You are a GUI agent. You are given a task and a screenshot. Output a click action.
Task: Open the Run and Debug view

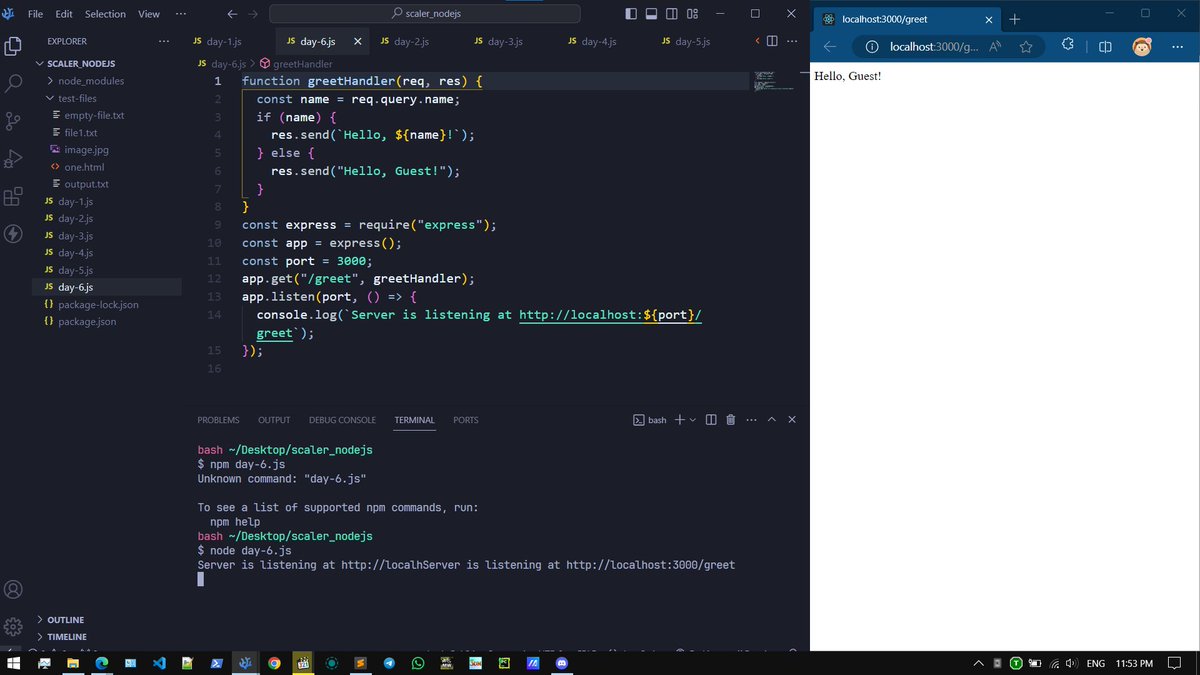pyautogui.click(x=13, y=159)
